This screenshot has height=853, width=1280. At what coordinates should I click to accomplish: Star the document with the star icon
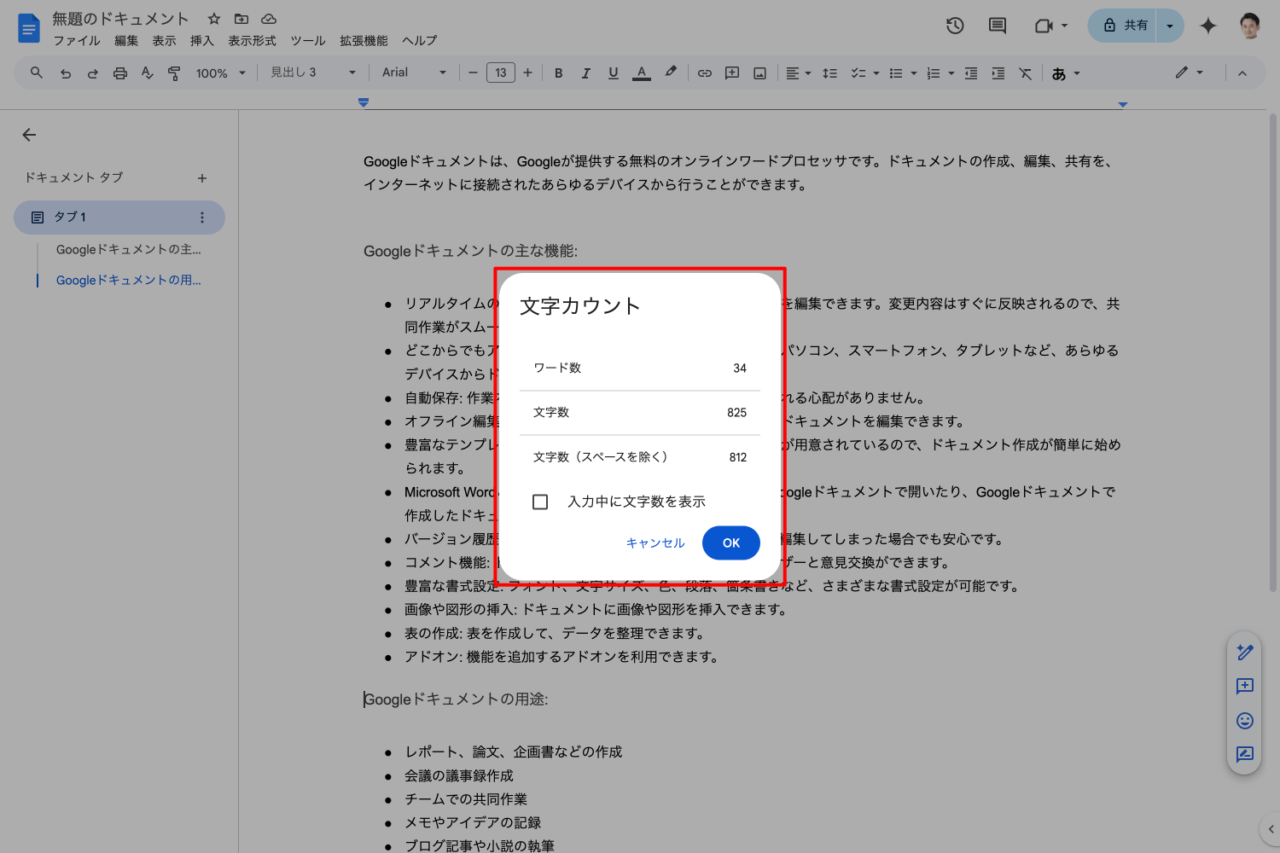tap(214, 19)
